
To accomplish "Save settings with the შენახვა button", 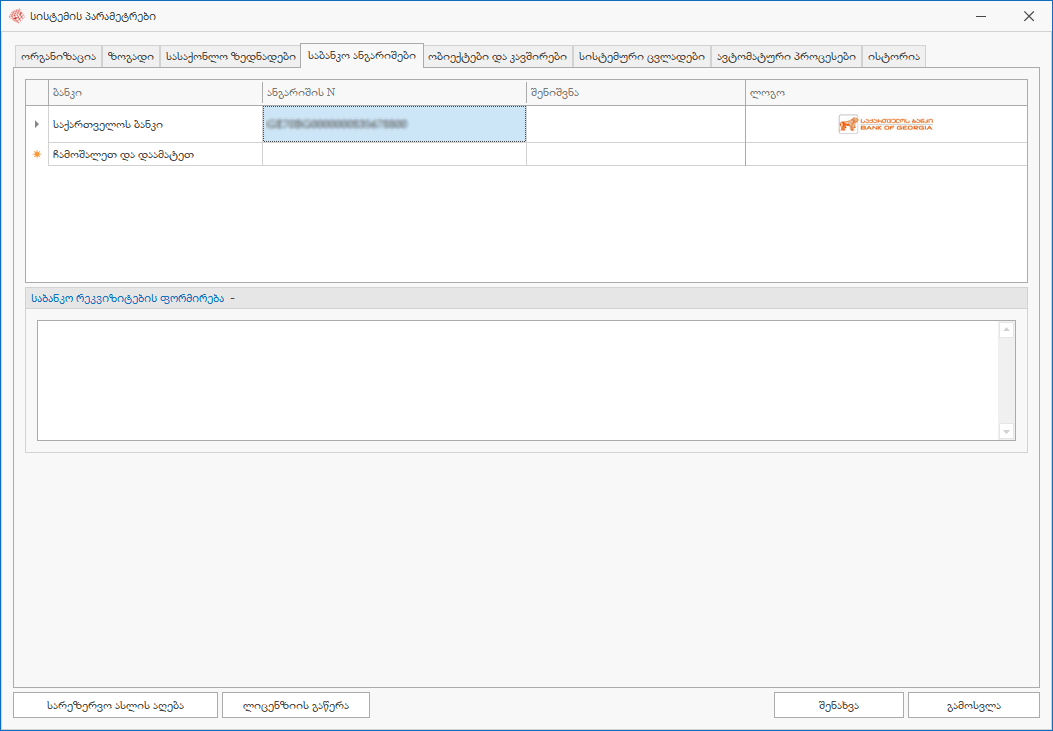I will [x=838, y=705].
